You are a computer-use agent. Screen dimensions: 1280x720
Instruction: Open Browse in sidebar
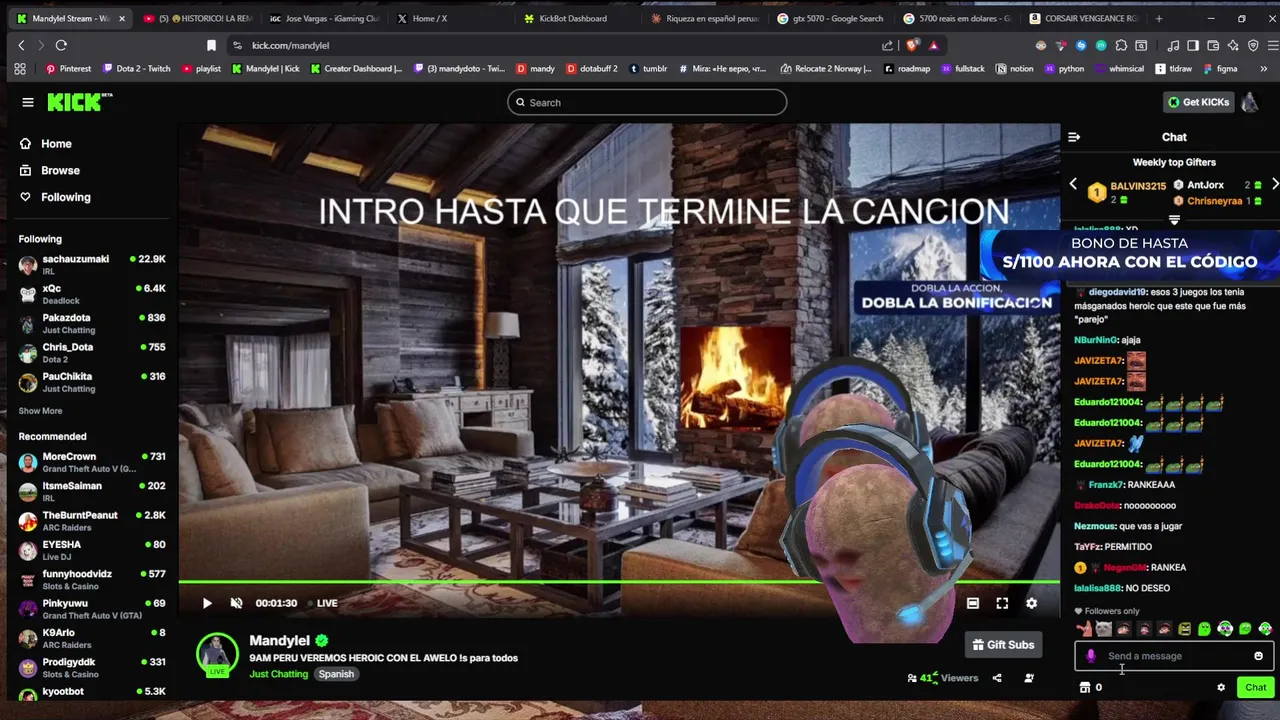point(49,171)
